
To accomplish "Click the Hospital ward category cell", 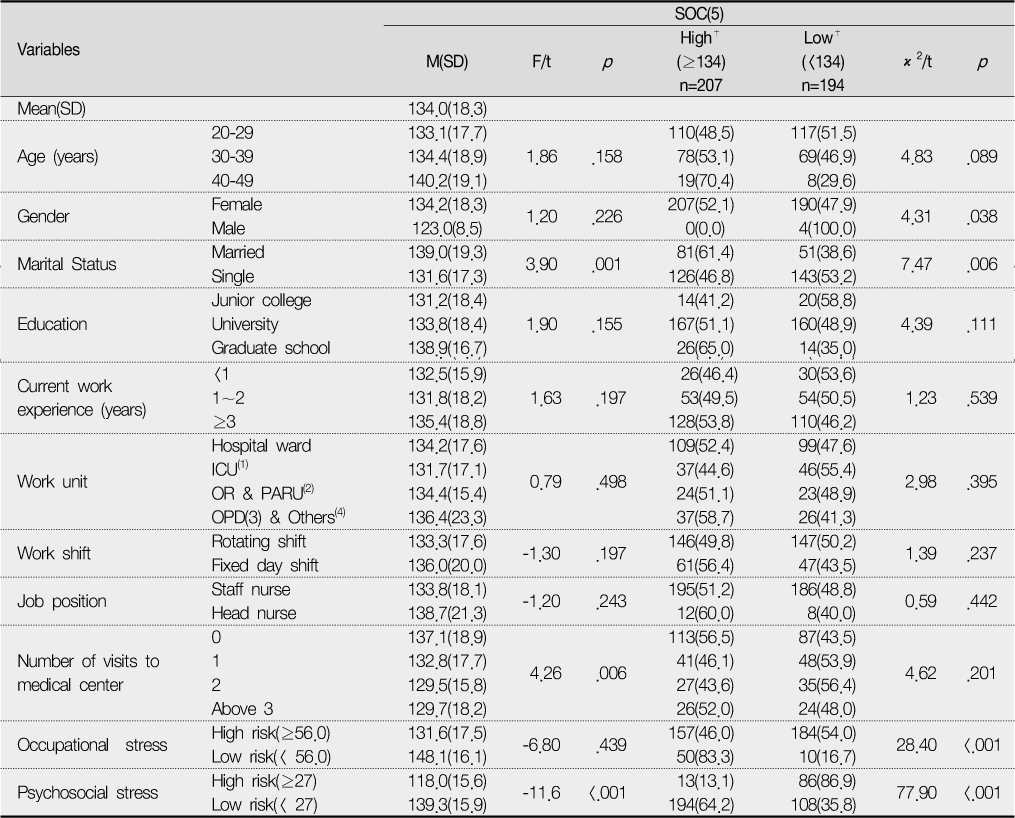I will coord(261,446).
